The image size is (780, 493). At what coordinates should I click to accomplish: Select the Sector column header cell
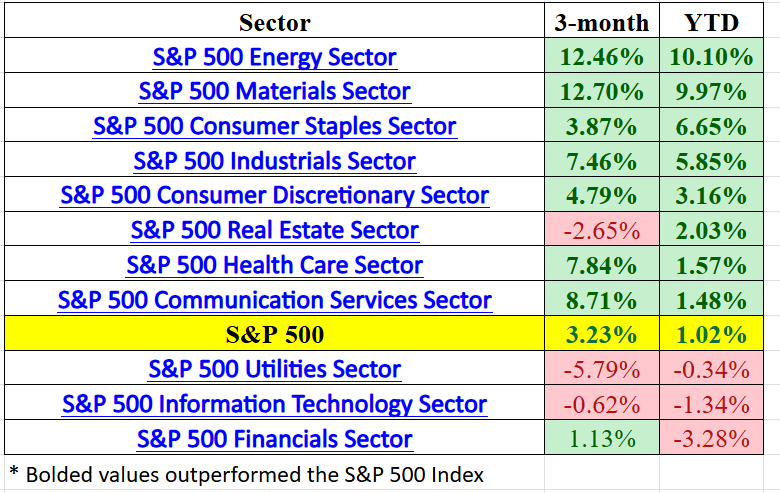click(x=275, y=22)
